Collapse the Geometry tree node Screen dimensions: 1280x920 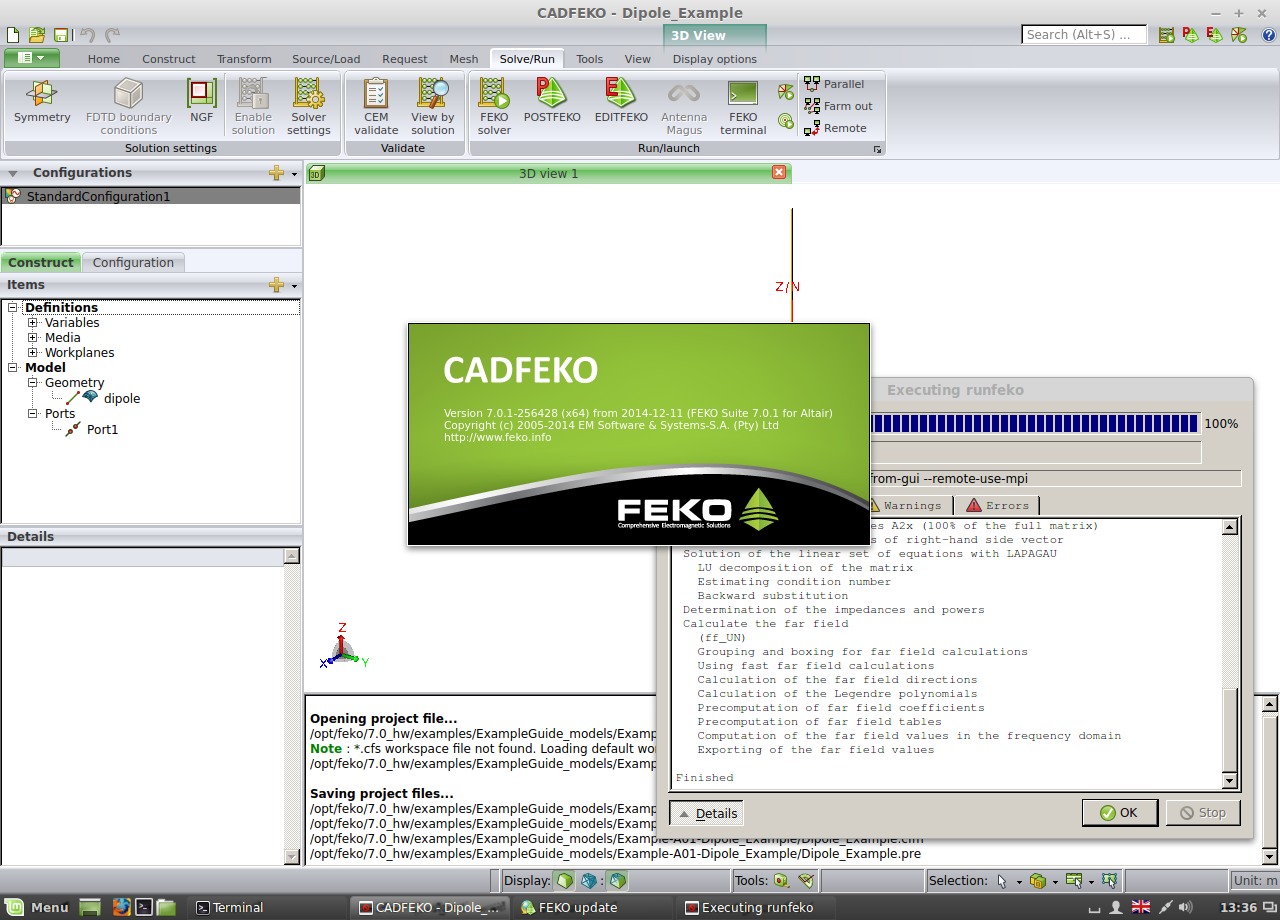[x=33, y=383]
